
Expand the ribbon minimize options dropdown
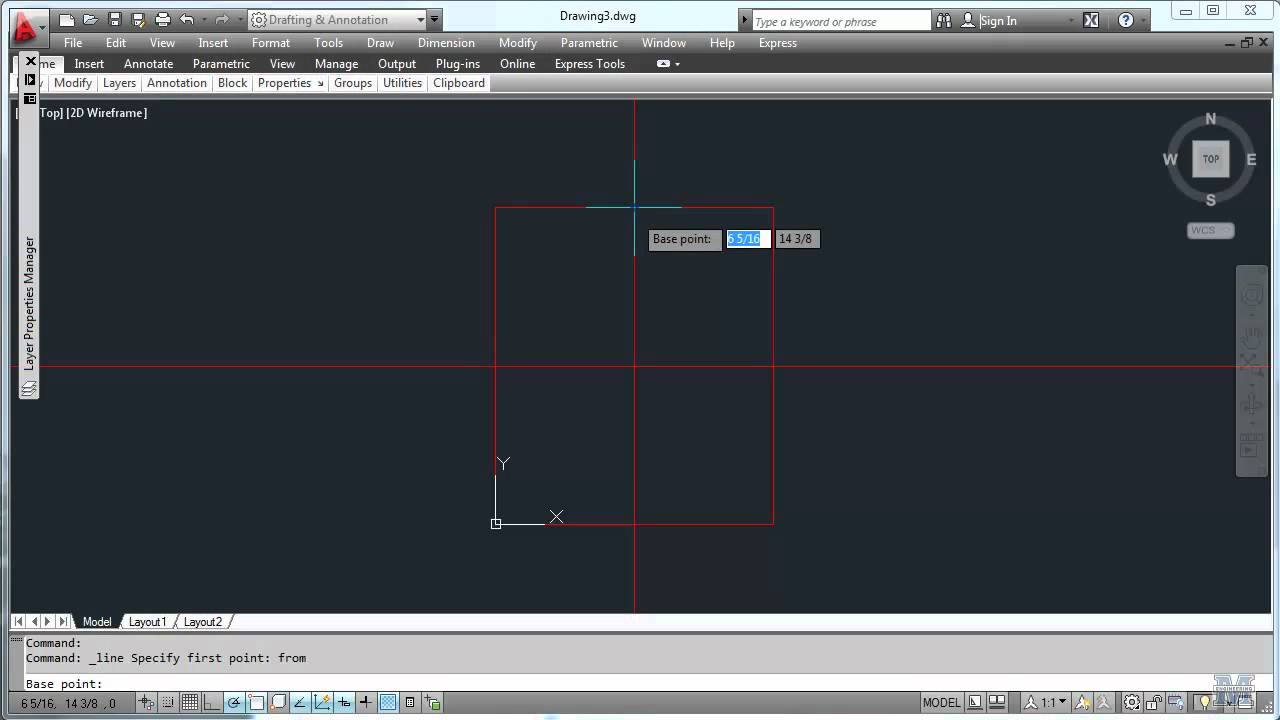[677, 64]
